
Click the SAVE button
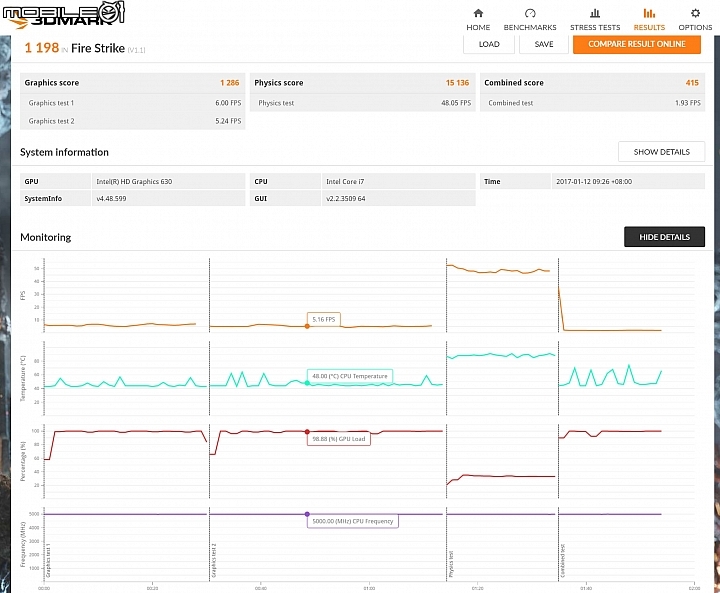click(544, 44)
